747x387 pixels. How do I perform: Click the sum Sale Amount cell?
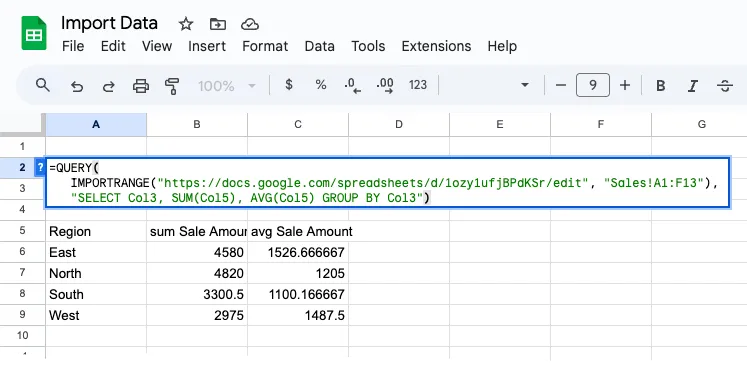click(197, 231)
